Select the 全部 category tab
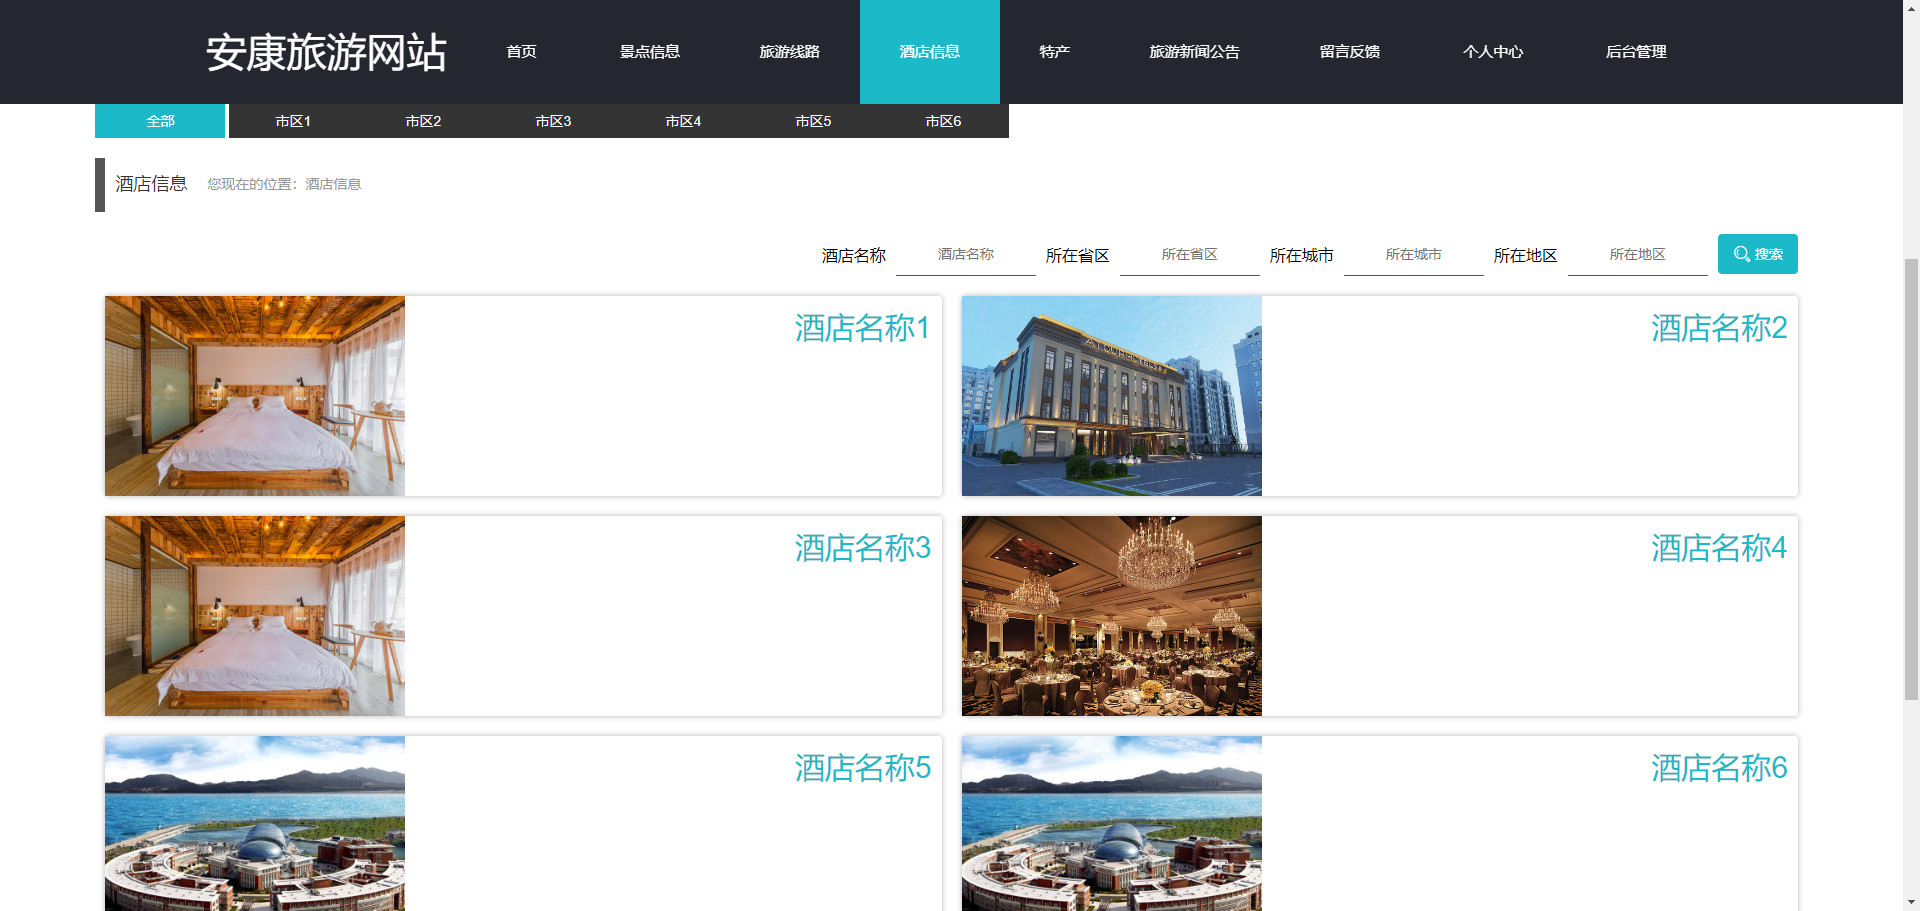This screenshot has height=911, width=1920. click(x=160, y=121)
